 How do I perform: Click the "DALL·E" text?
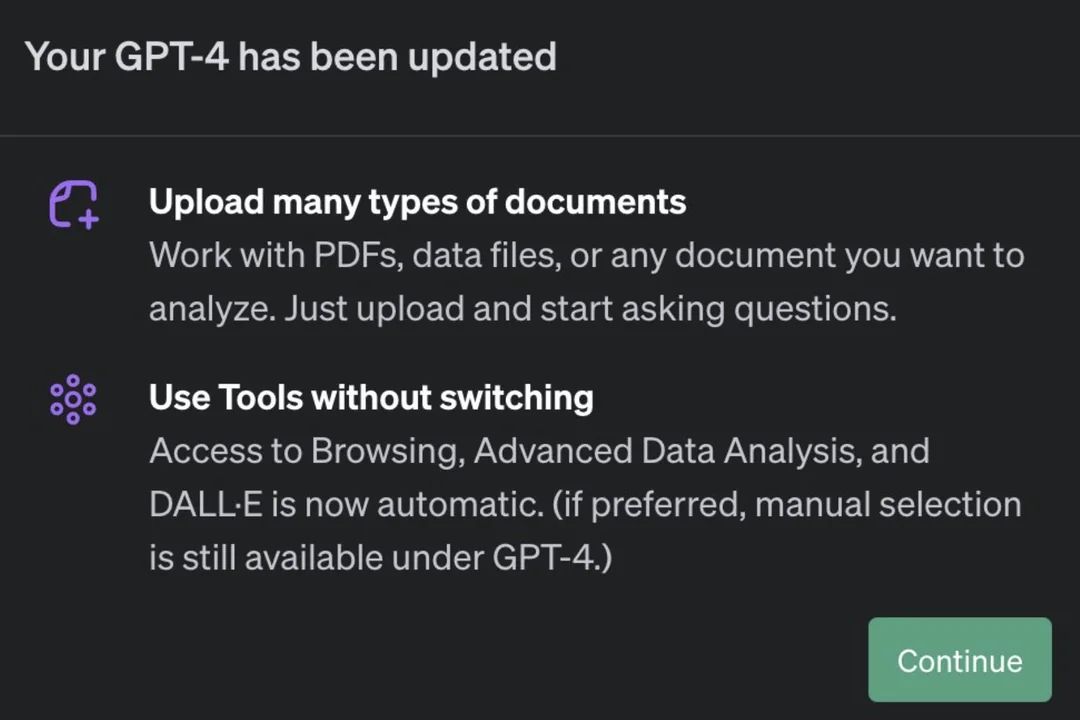click(x=205, y=504)
